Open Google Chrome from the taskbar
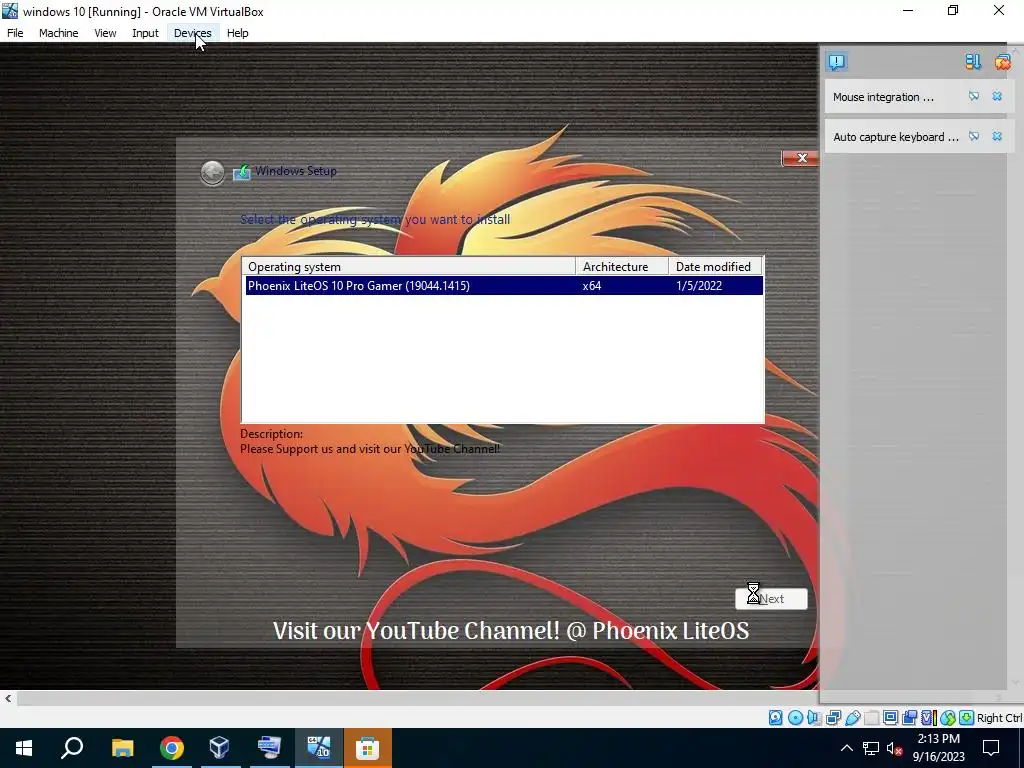 click(x=171, y=748)
